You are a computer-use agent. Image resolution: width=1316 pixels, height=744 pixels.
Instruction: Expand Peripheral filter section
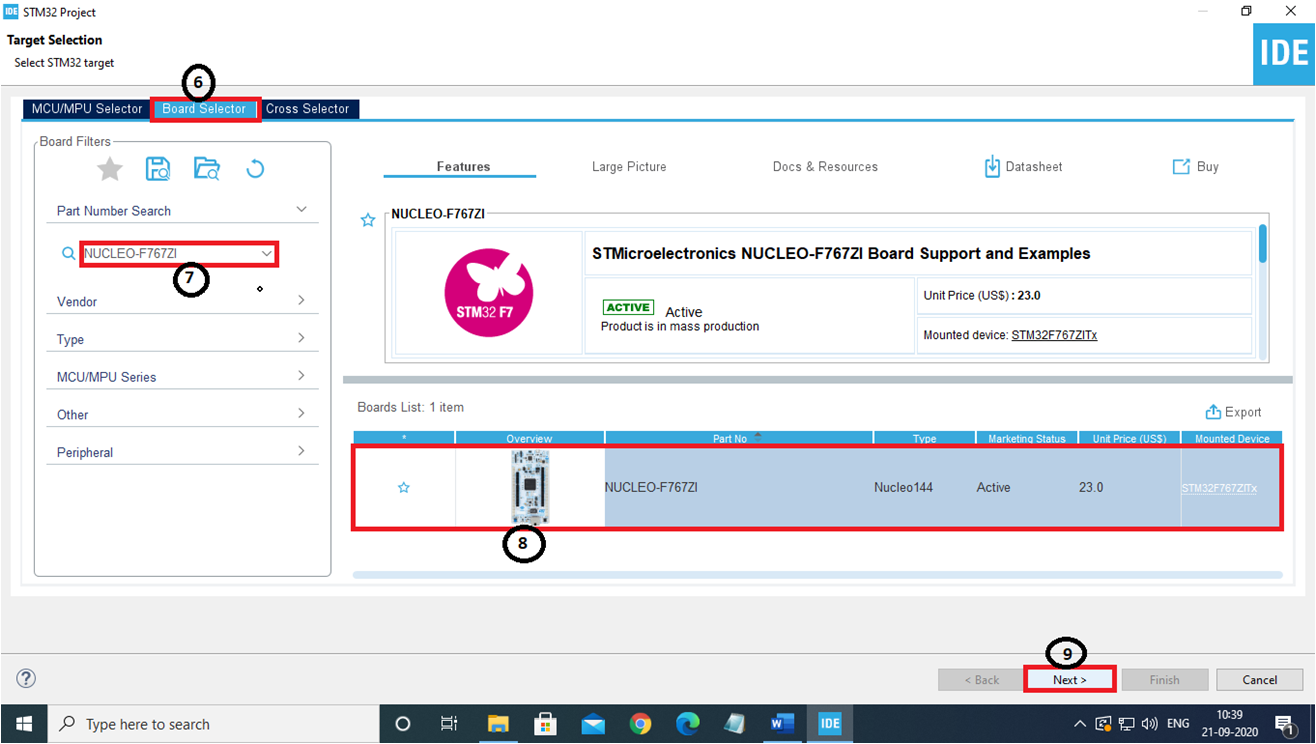301,451
